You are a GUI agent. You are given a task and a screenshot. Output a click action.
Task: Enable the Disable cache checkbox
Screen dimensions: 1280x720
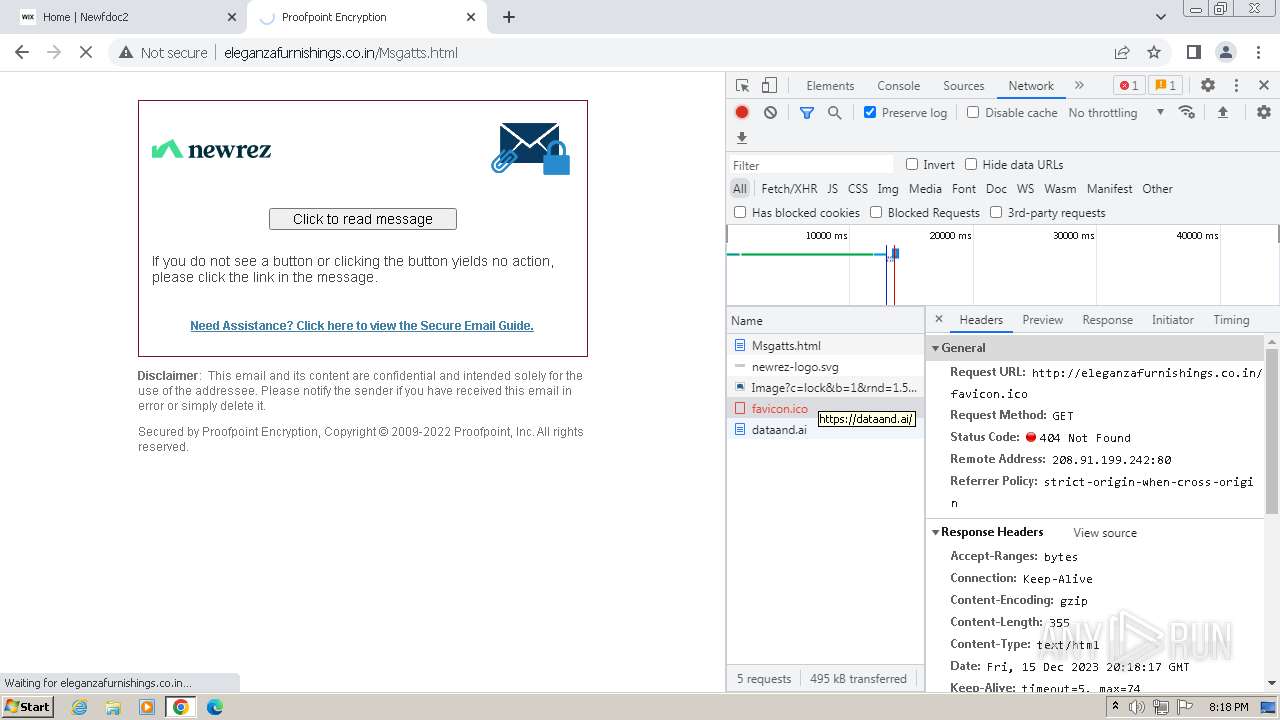tap(973, 113)
